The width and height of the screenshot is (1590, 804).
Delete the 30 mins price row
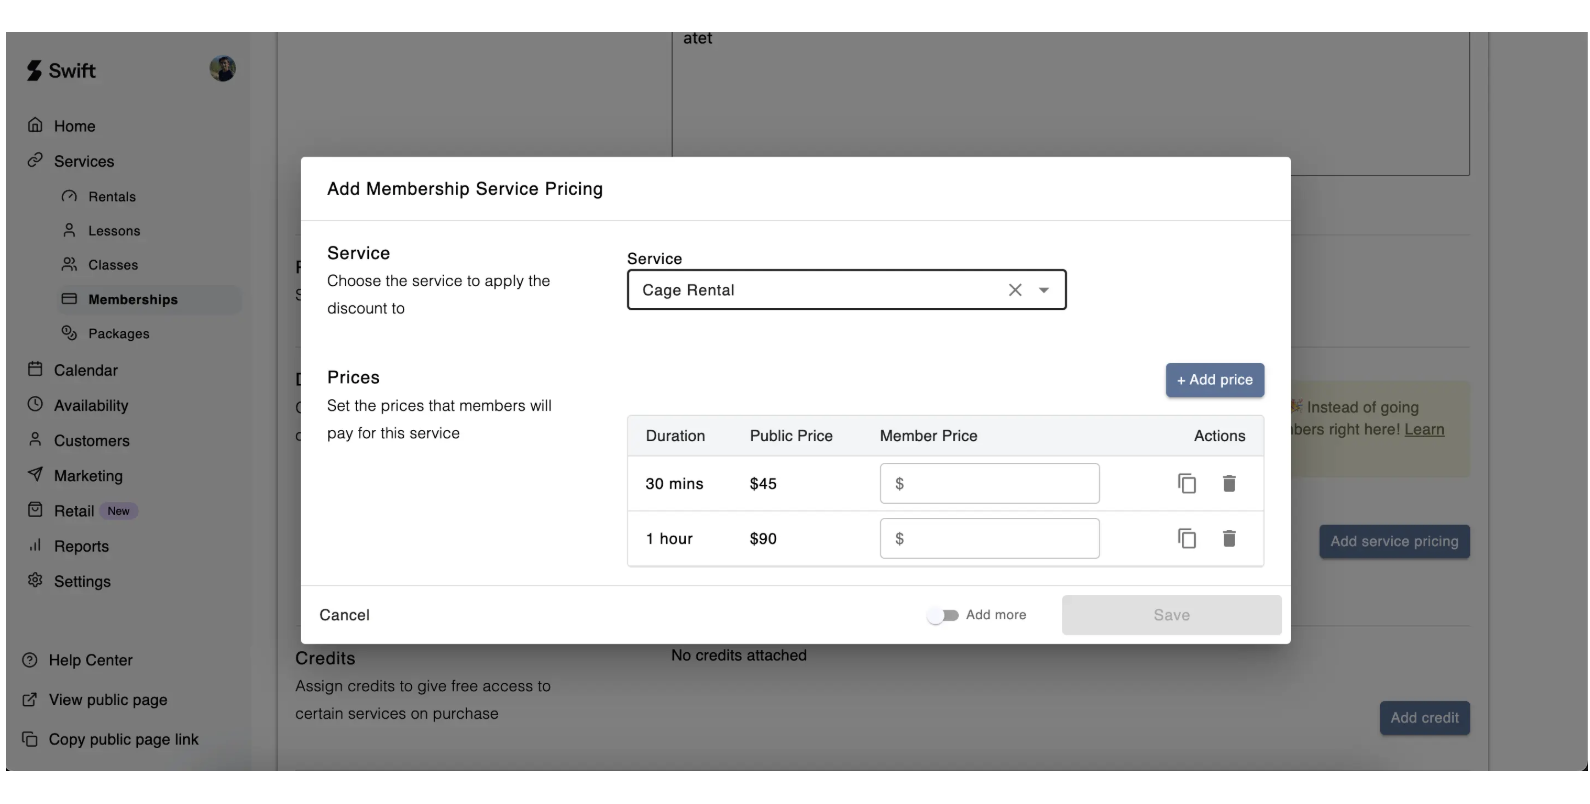click(1229, 484)
